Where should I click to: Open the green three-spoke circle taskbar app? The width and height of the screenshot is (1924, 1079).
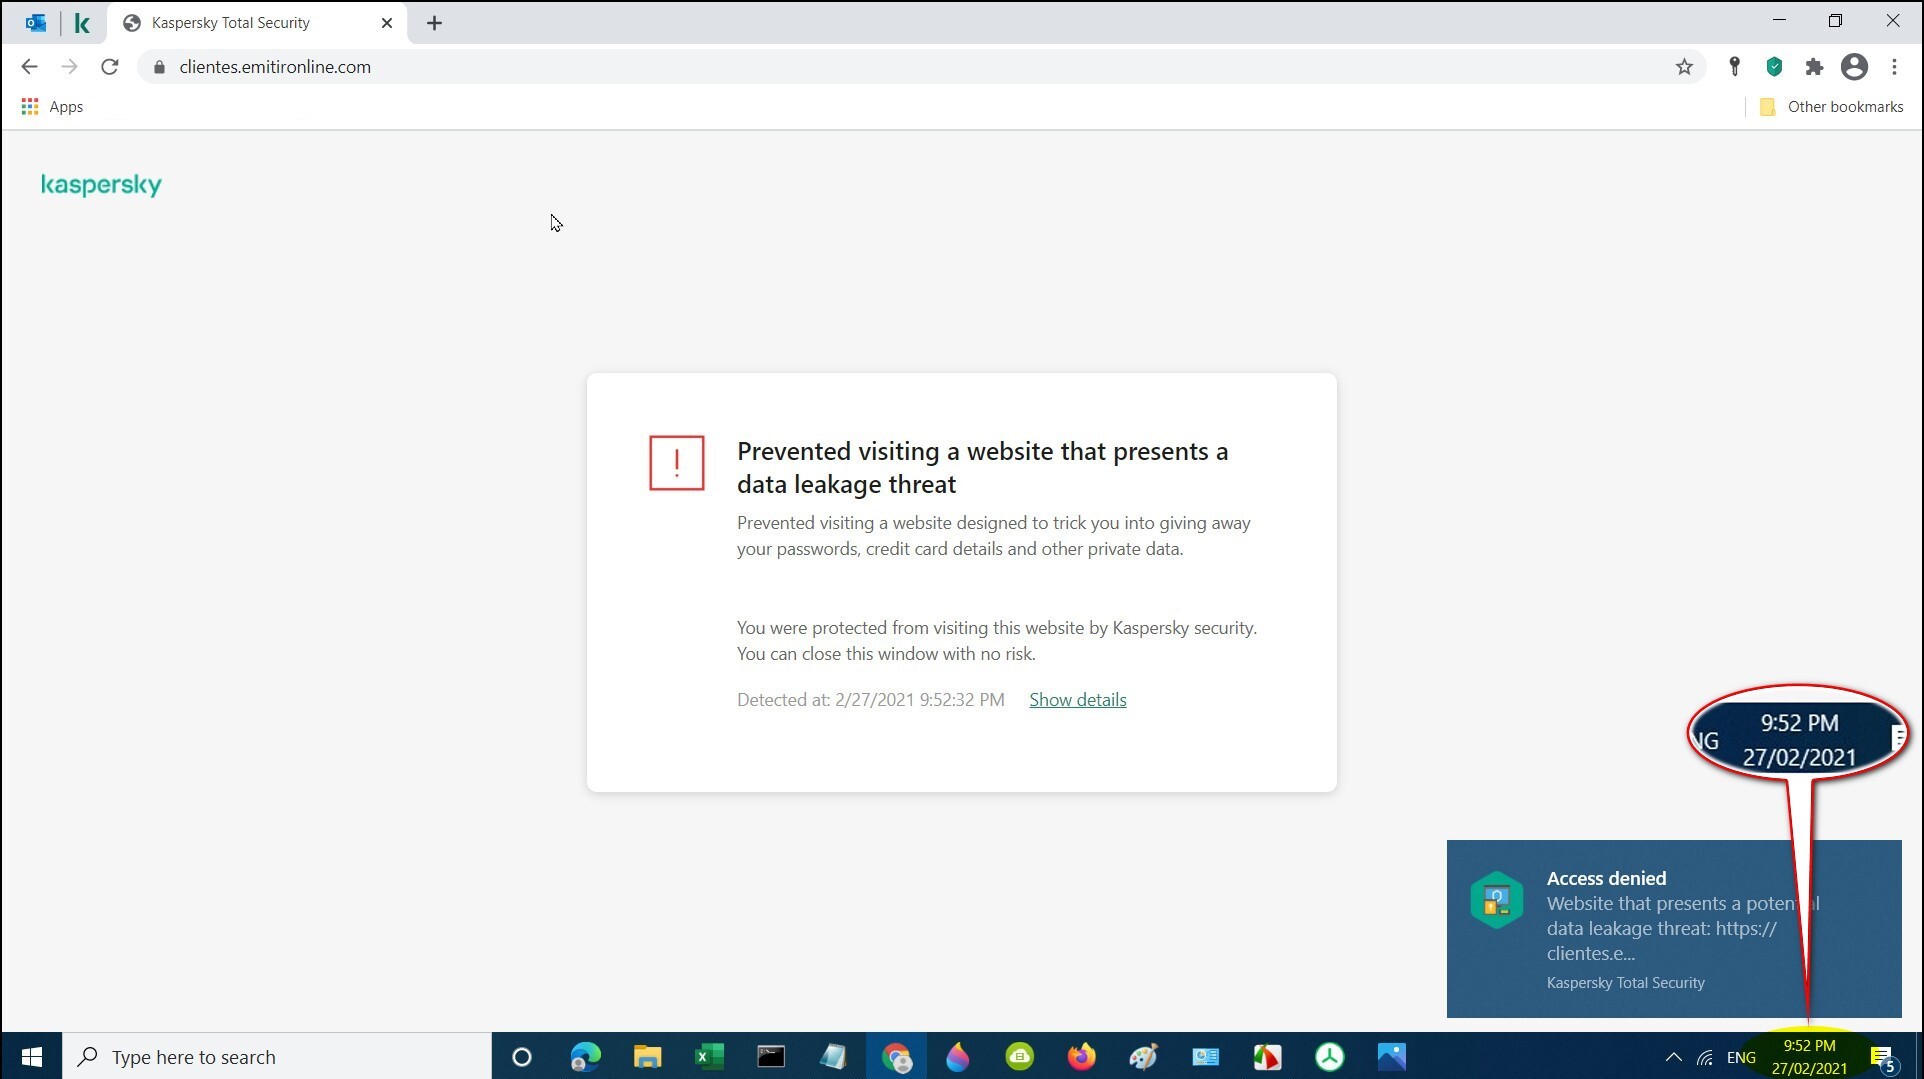coord(1329,1057)
